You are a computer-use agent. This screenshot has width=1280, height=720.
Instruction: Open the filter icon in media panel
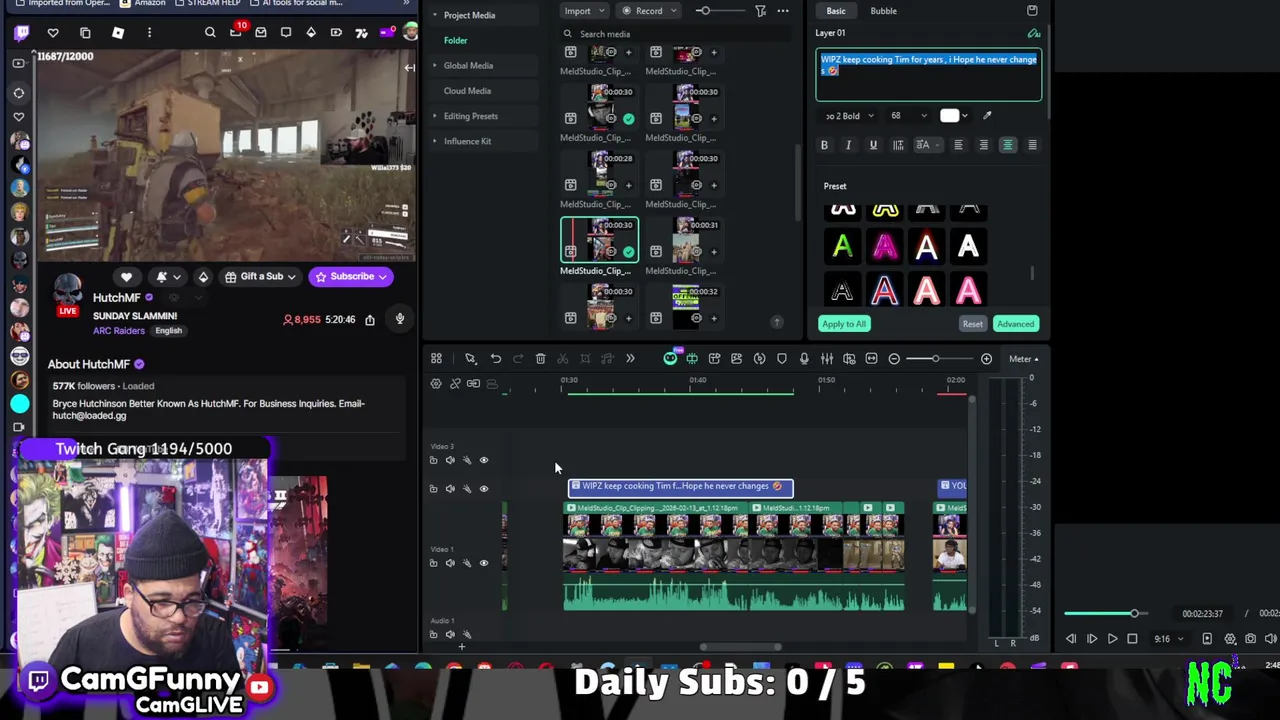(760, 11)
